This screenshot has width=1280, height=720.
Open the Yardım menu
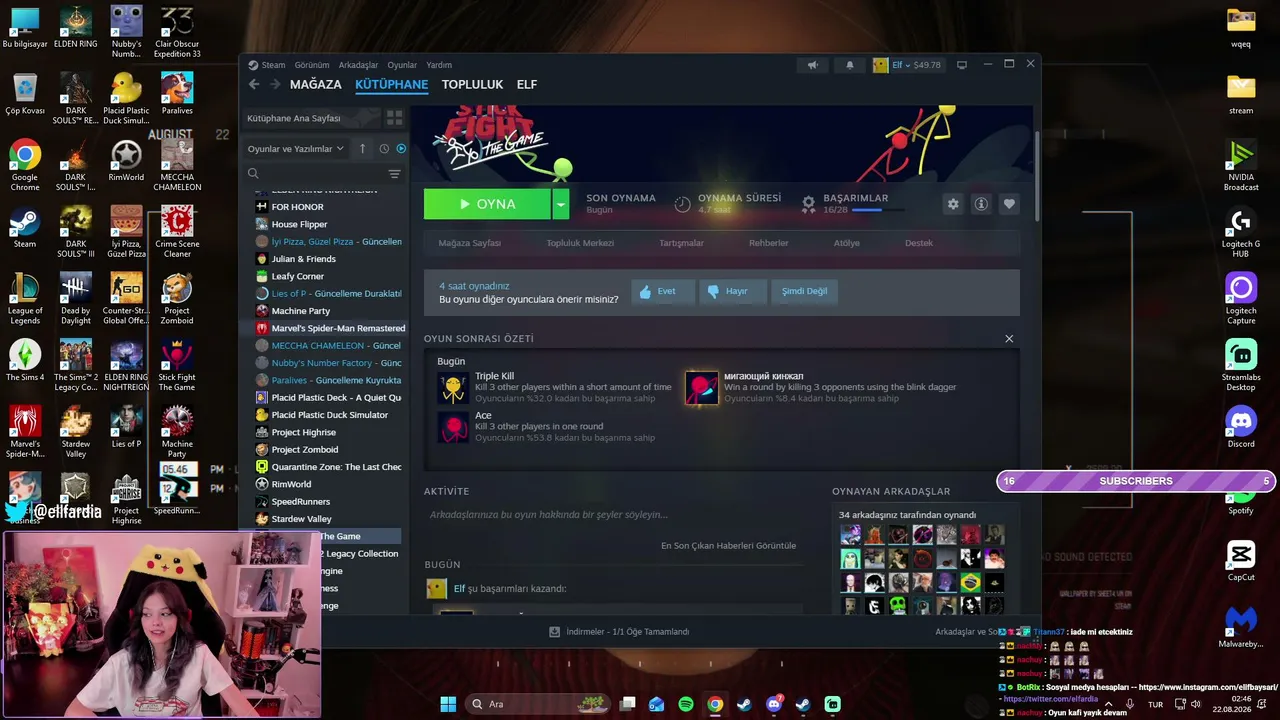coord(439,65)
